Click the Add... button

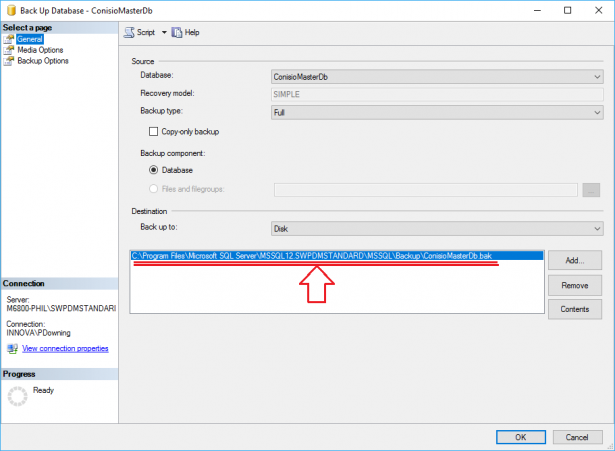(575, 260)
